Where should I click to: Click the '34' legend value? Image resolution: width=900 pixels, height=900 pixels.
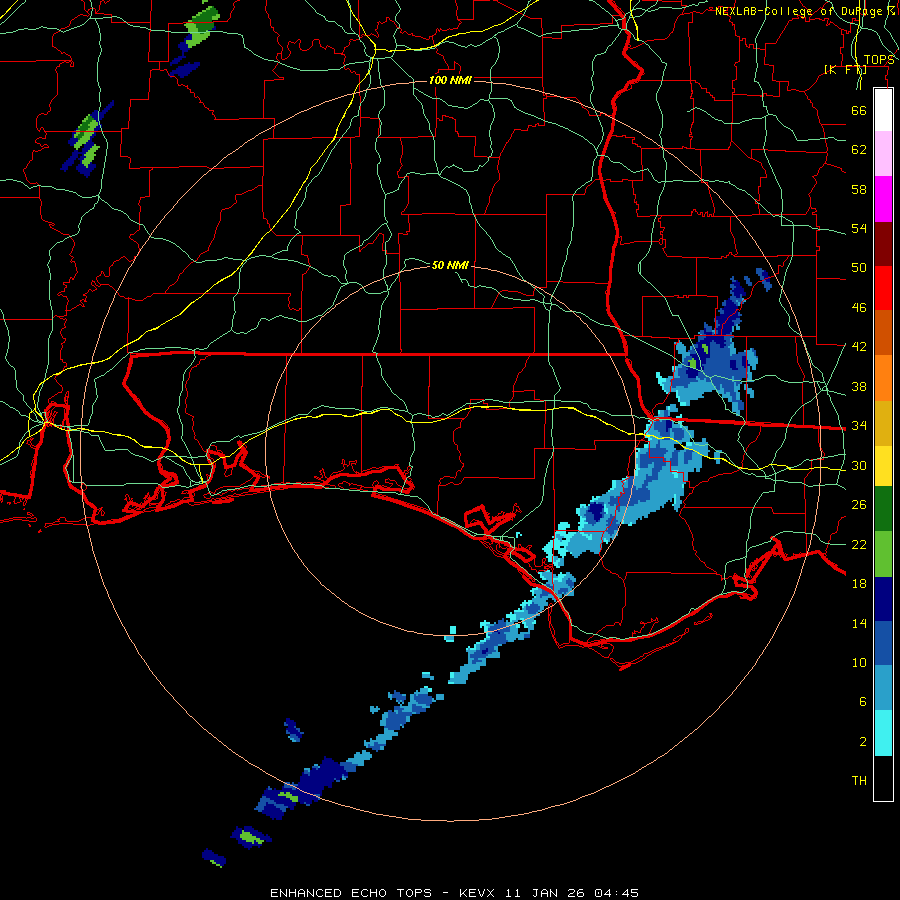859,426
